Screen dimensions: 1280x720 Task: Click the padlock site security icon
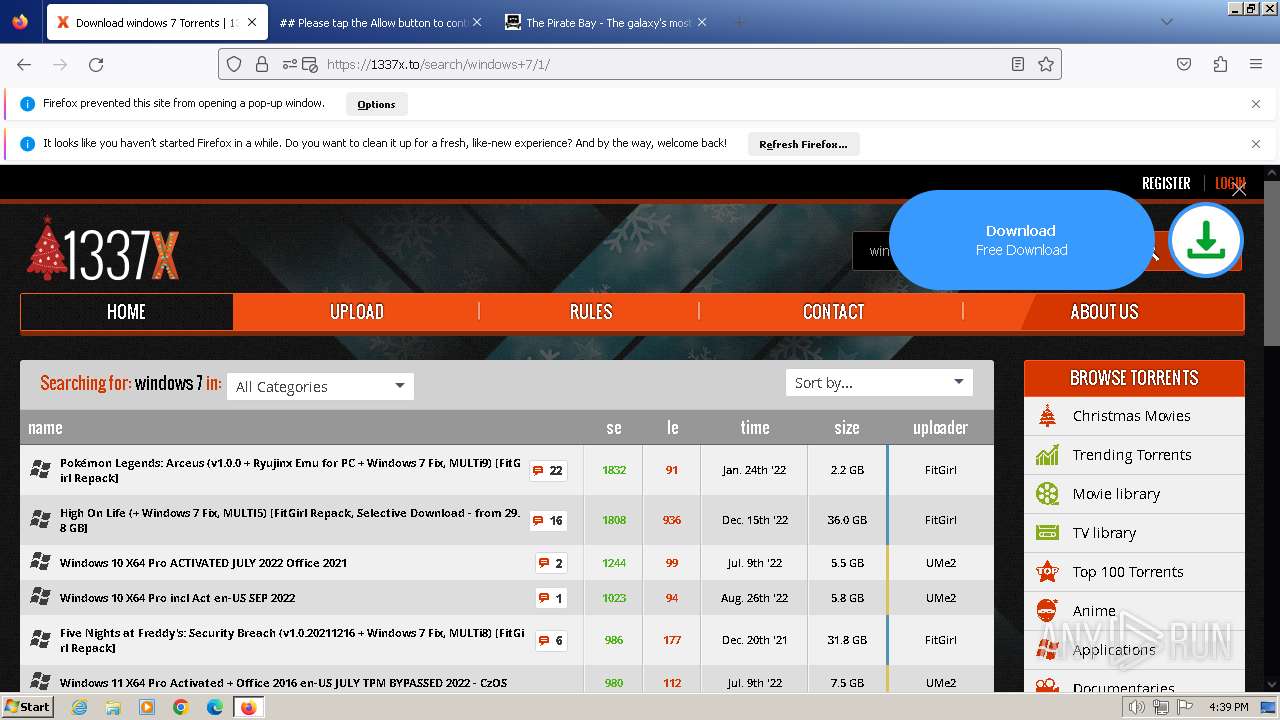click(262, 64)
